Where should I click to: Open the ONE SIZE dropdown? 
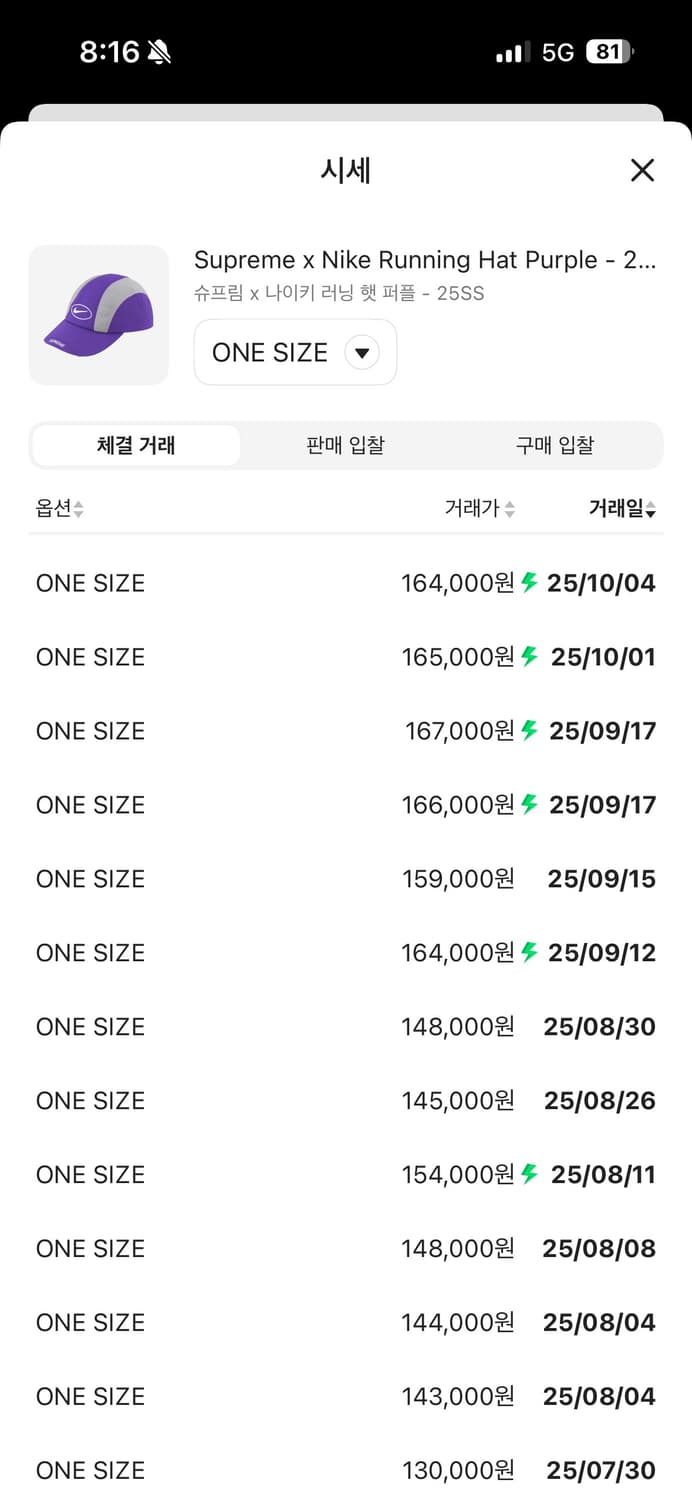click(295, 352)
